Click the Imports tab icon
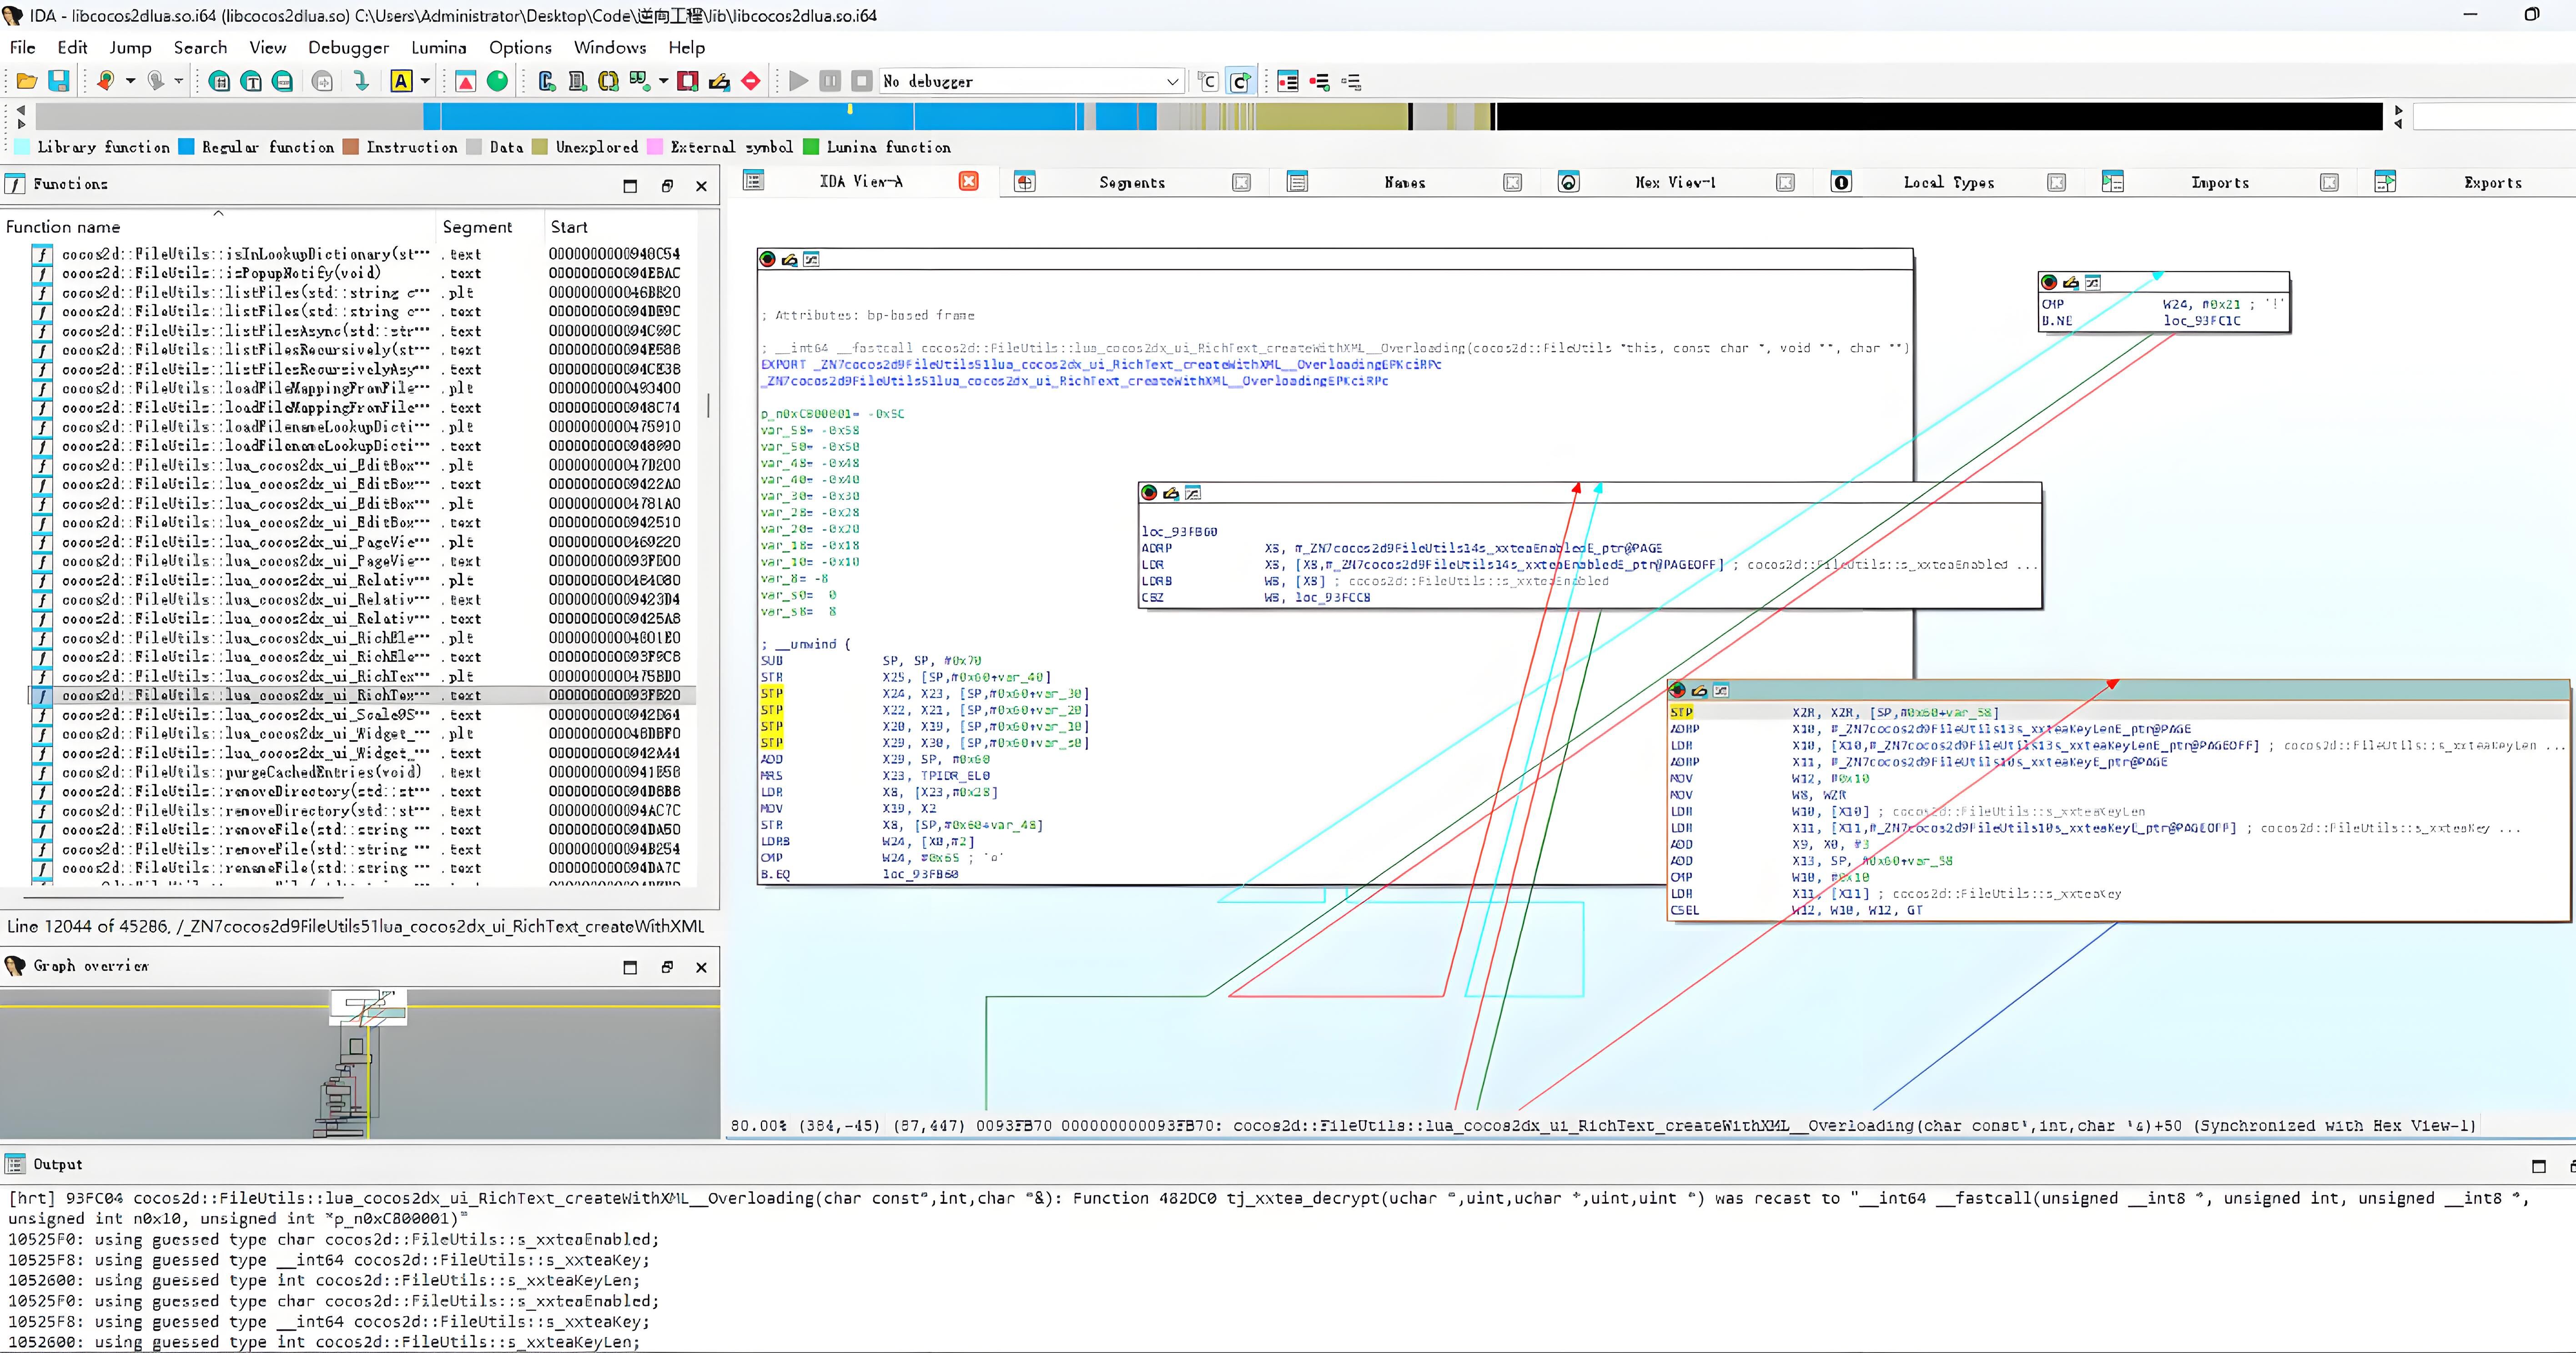Screen dimensions: 2576x1353 (x=2113, y=182)
